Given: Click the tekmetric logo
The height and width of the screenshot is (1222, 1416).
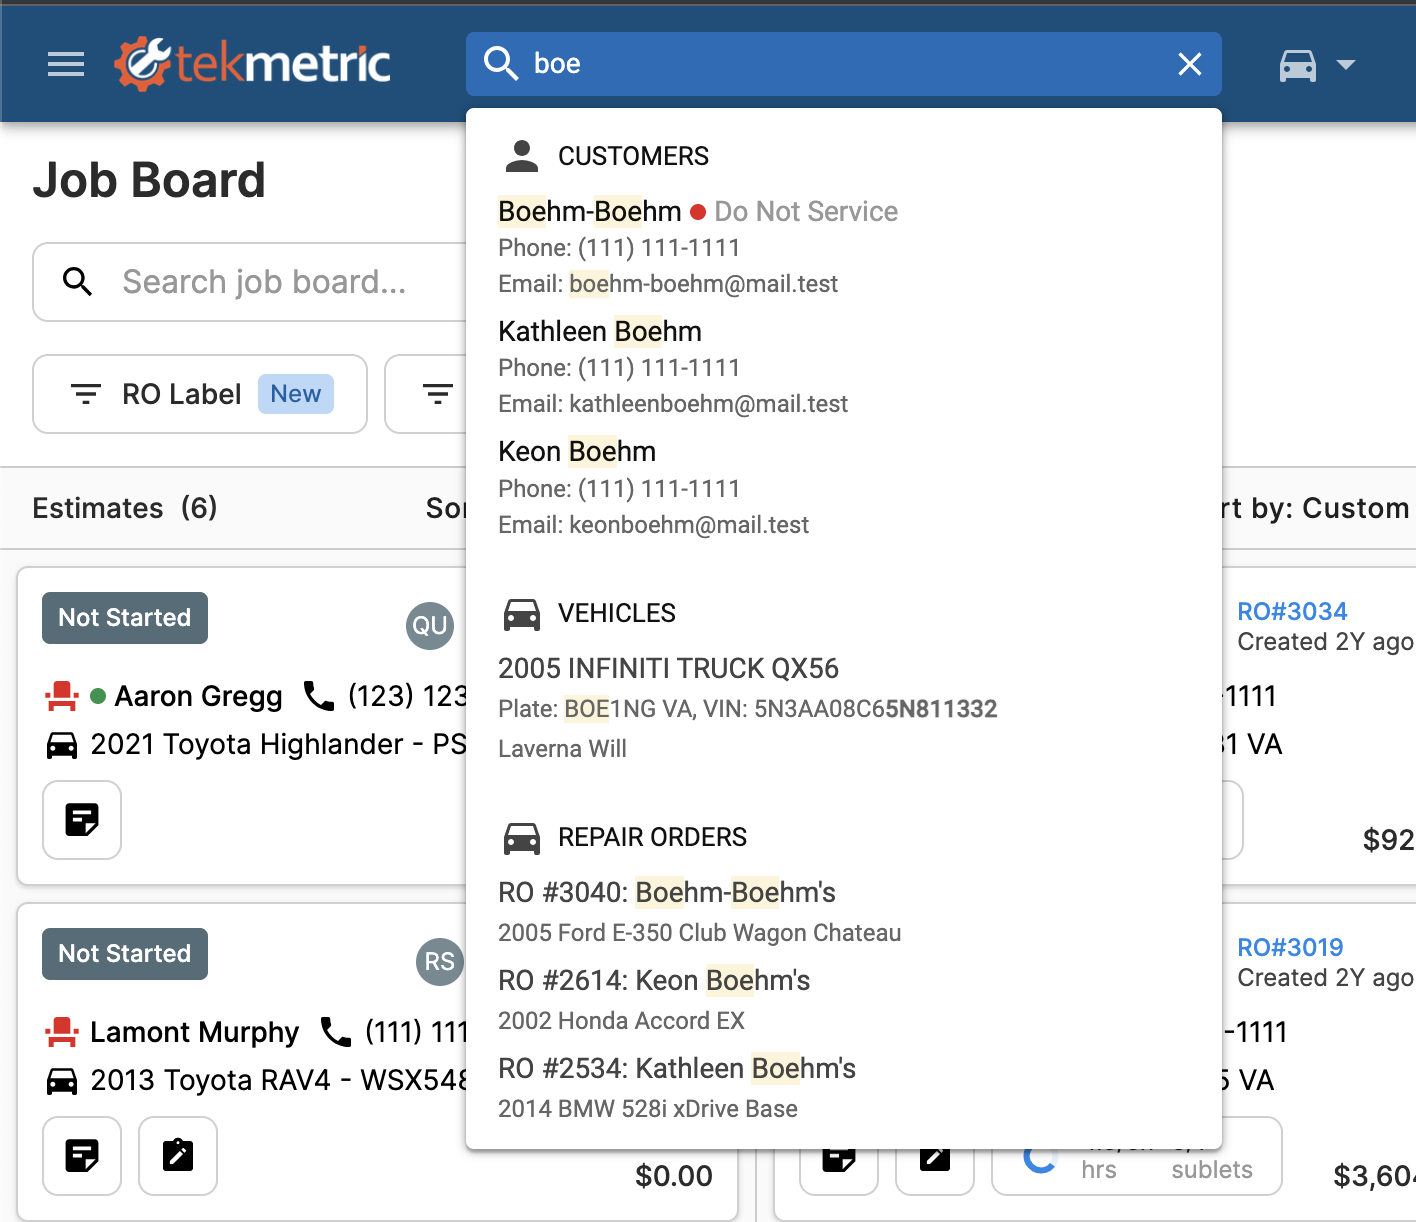Looking at the screenshot, I should pos(252,64).
